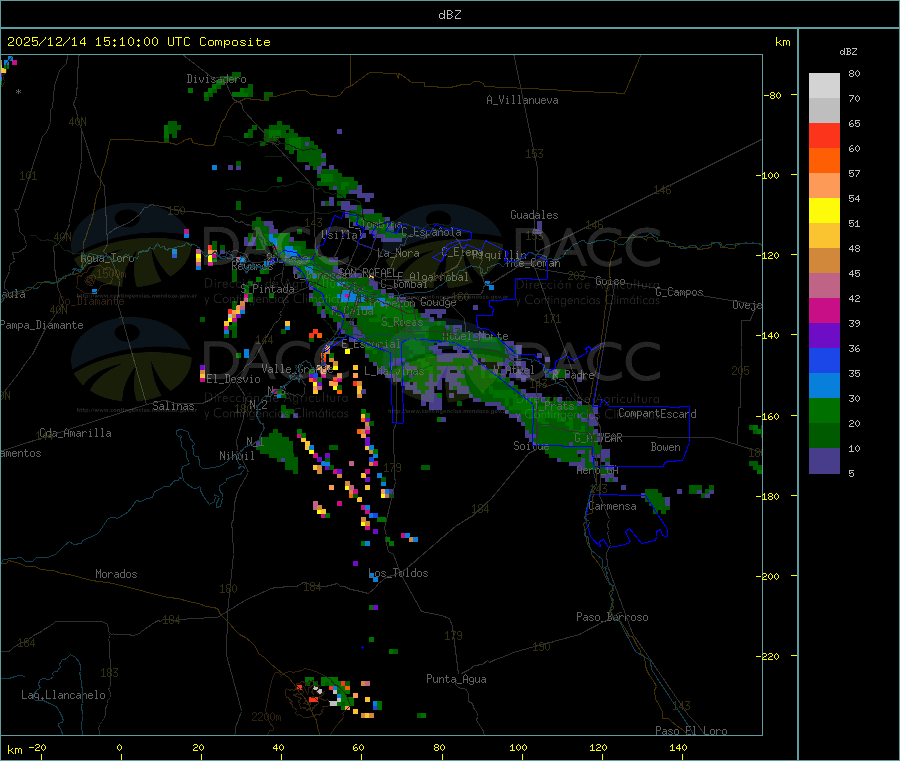Click the yellow 54 dBZ legend swatch
Viewport: 900px width, 761px height.
[824, 211]
